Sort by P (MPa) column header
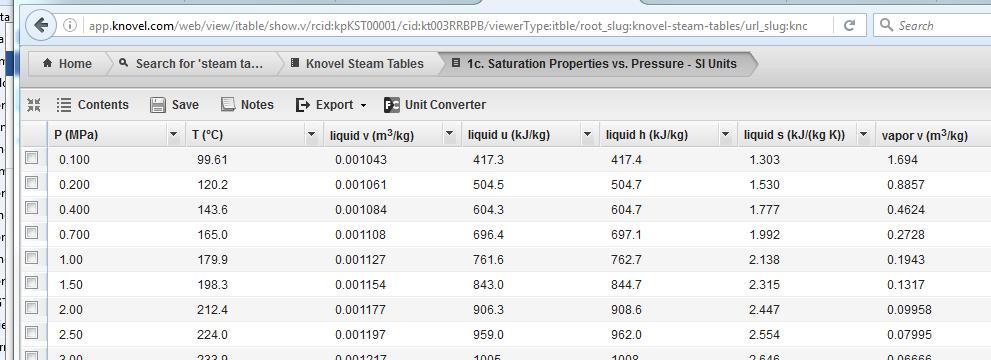Image resolution: width=991 pixels, height=360 pixels. 76,135
